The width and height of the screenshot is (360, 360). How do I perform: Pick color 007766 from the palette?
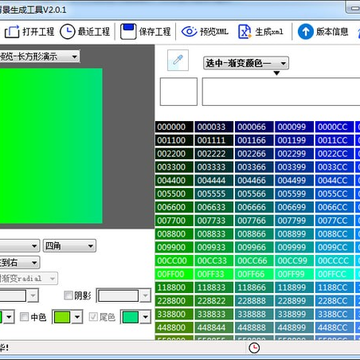tap(254, 220)
